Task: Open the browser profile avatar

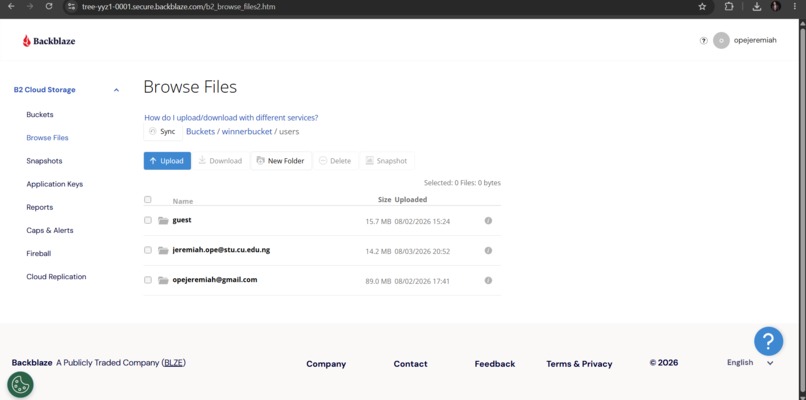Action: pos(776,7)
